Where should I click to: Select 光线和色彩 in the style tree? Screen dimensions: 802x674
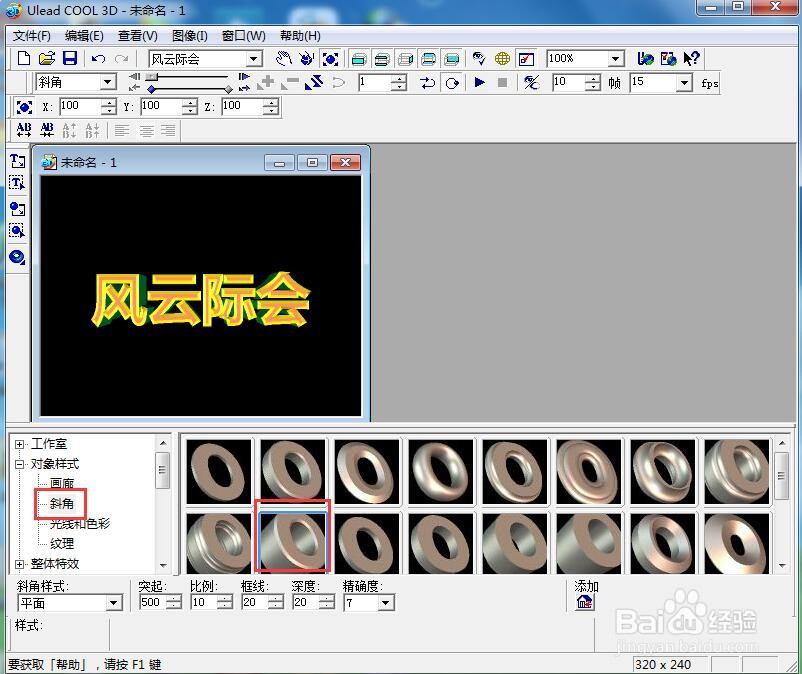[80, 524]
